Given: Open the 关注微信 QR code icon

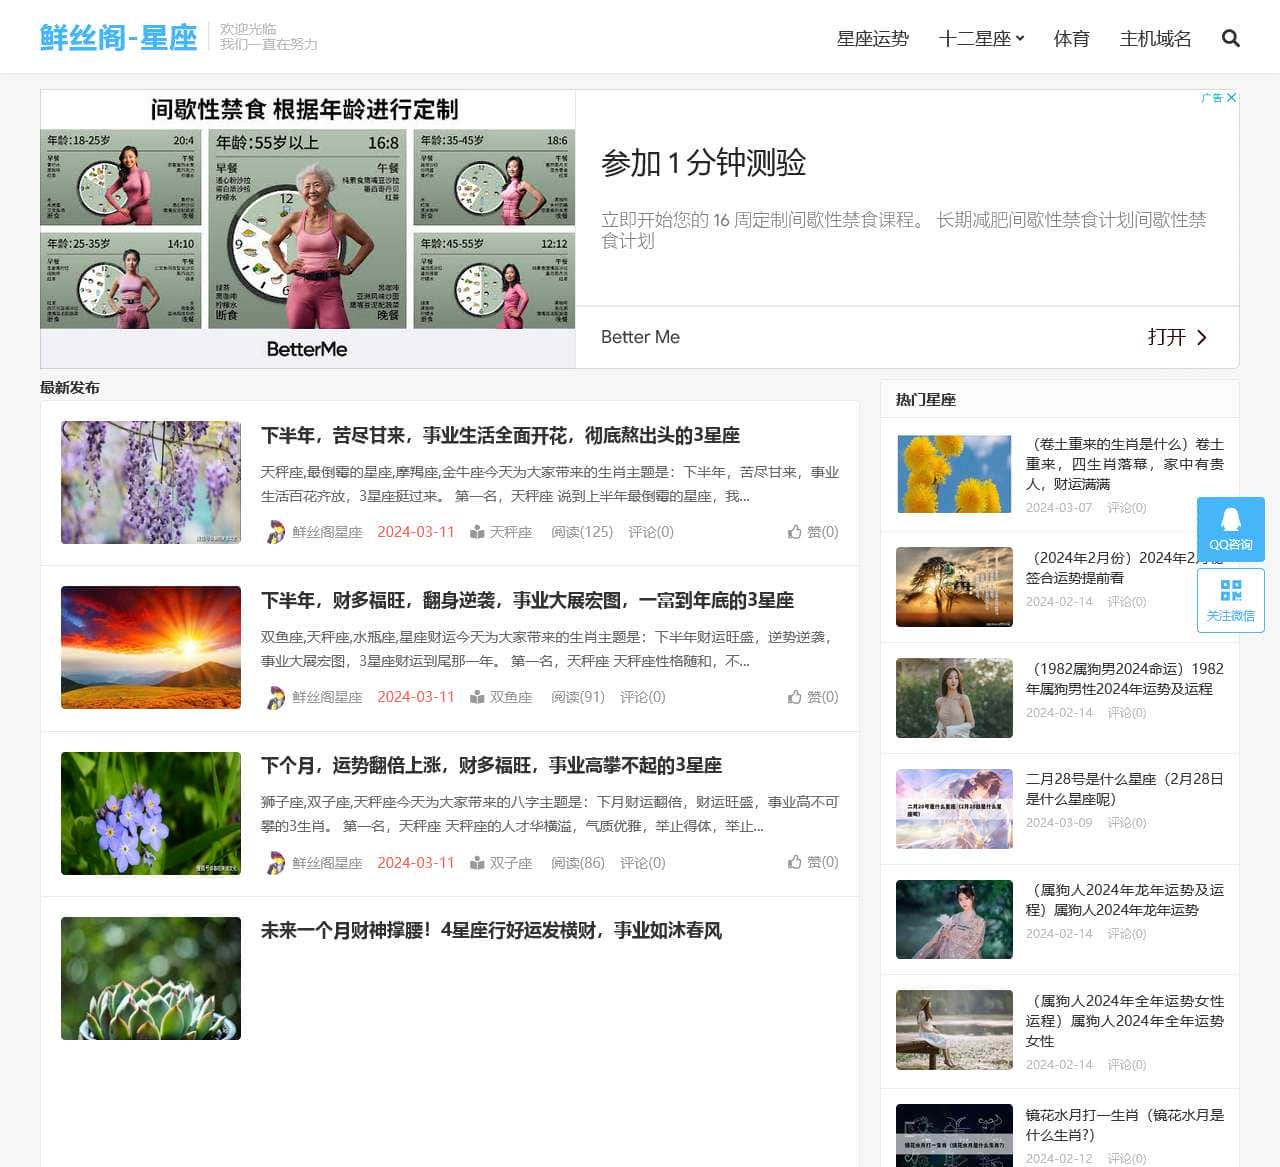Looking at the screenshot, I should click(1231, 590).
